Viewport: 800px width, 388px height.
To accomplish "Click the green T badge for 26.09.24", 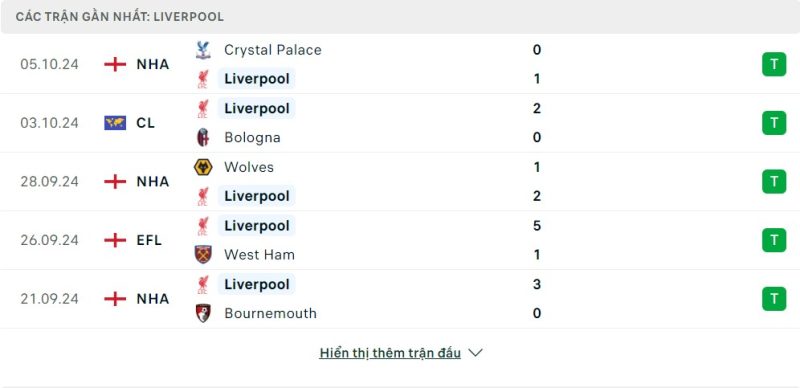I will coord(774,240).
